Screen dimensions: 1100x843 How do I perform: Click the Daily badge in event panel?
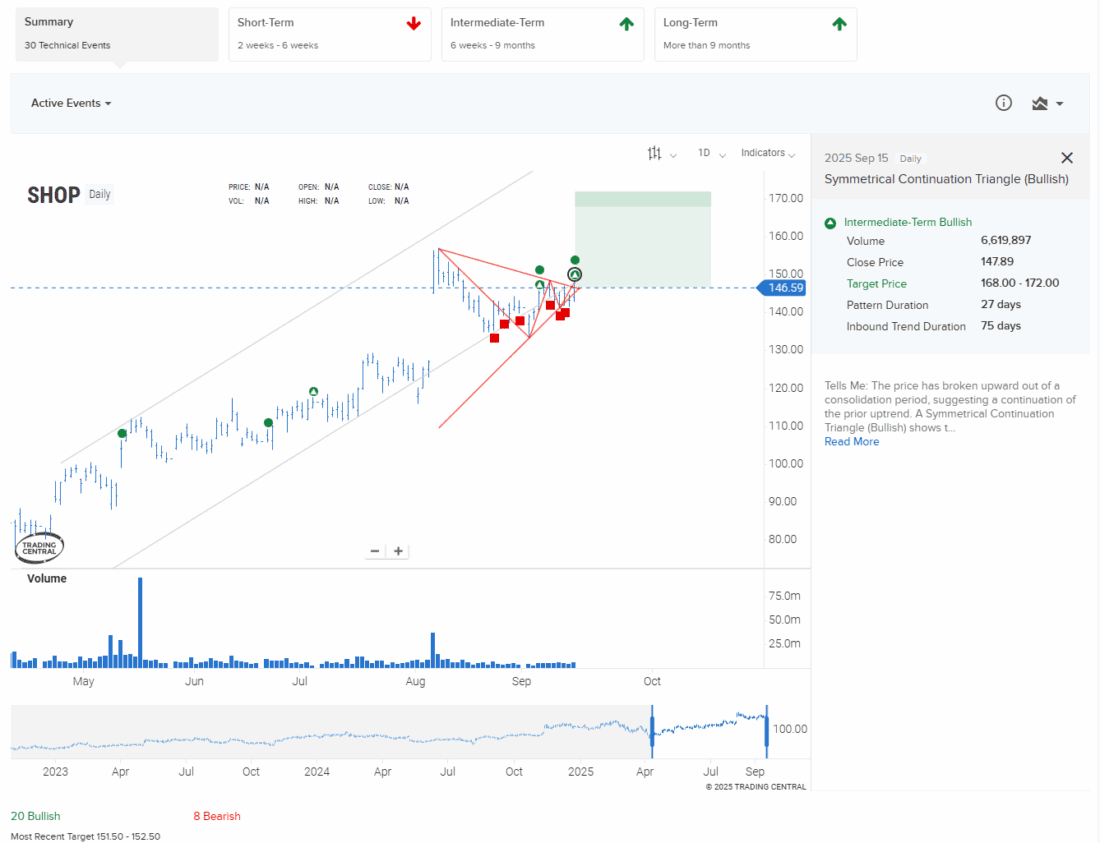point(910,159)
